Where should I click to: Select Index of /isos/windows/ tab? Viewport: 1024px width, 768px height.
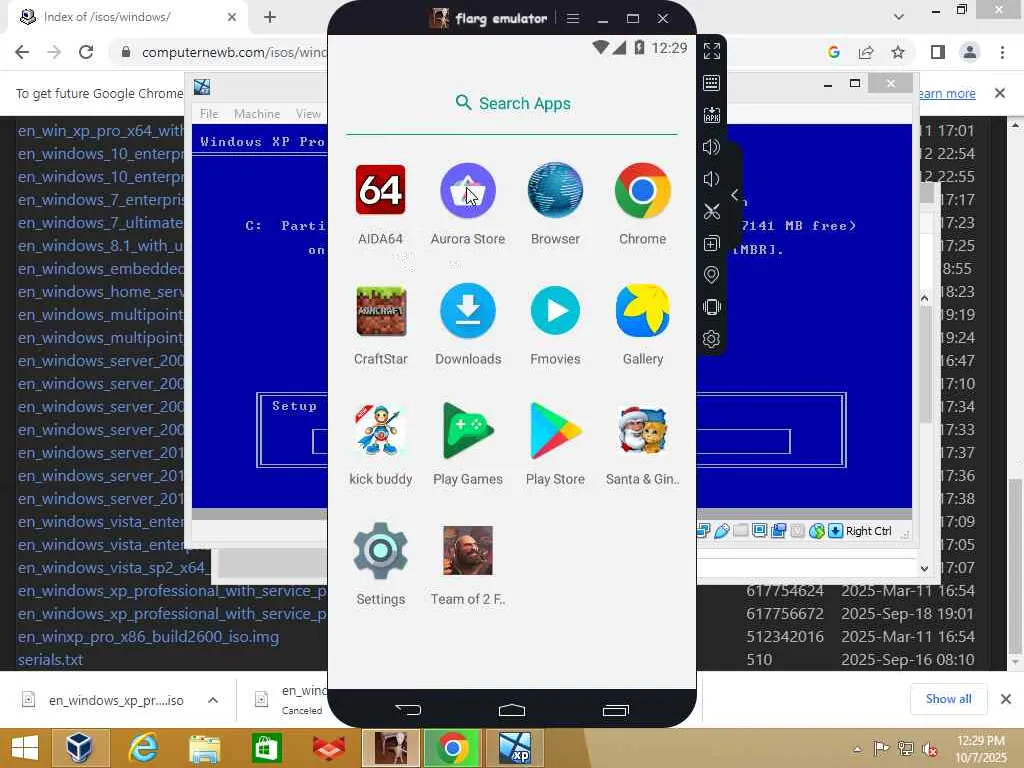point(127,17)
